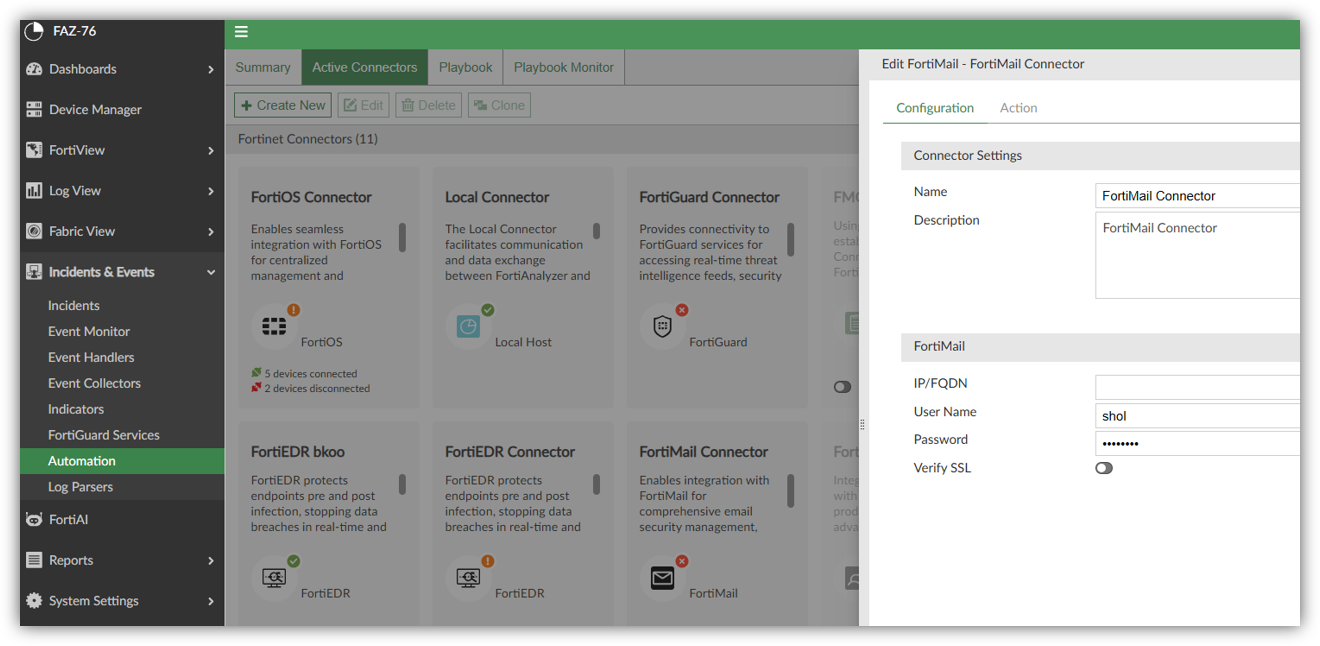Collapse the Incidents & Events section

122,272
